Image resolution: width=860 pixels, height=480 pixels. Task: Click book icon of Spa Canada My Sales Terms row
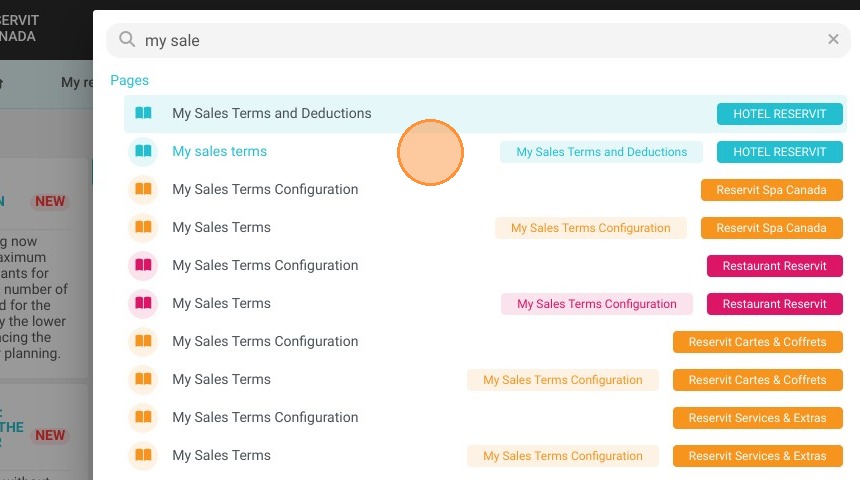coord(143,227)
